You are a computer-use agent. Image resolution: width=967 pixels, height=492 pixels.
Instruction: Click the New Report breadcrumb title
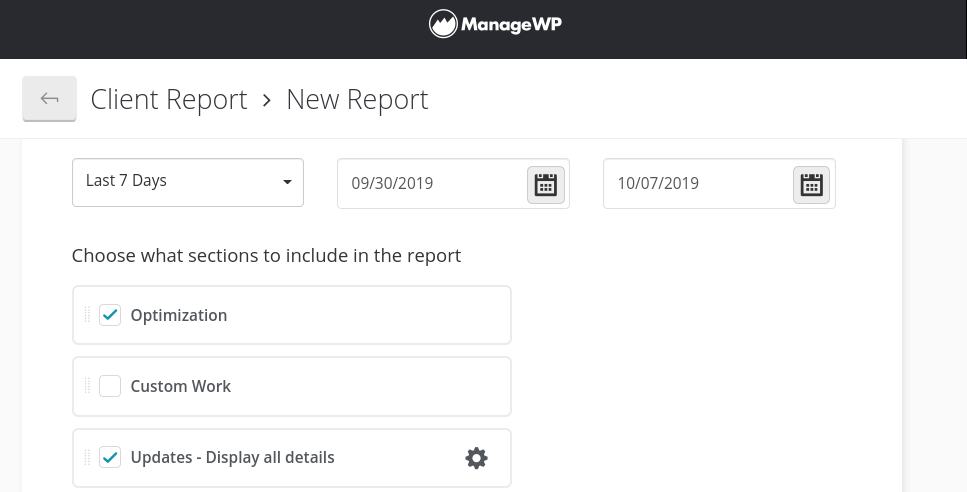point(357,100)
